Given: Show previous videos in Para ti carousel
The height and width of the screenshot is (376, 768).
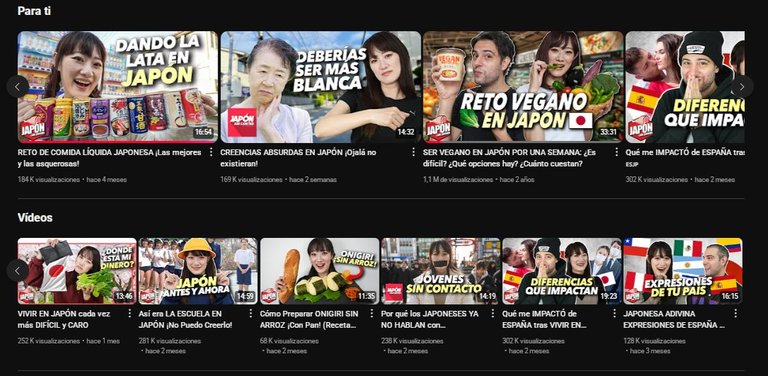Looking at the screenshot, I should coord(18,87).
